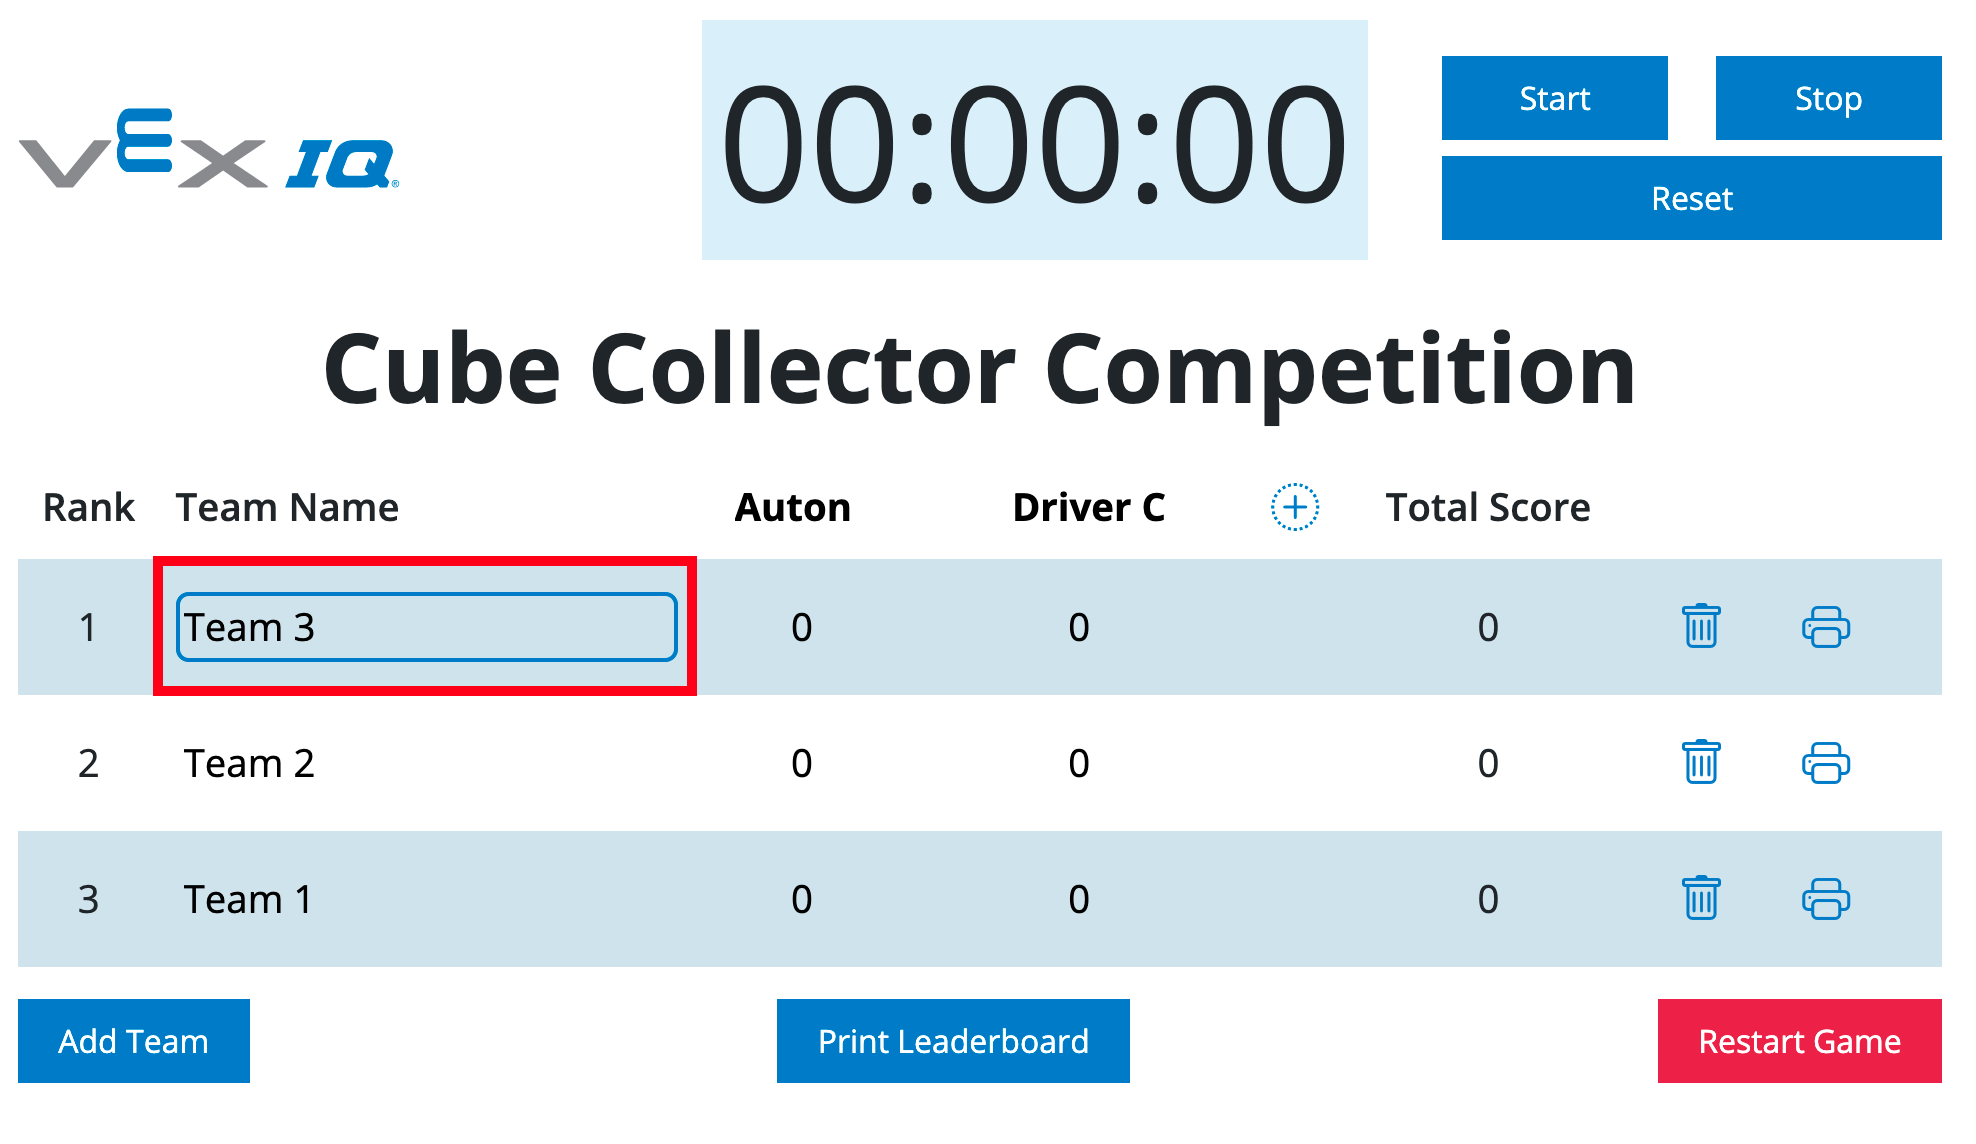
Task: Delete Team 1 using its trash icon
Action: coord(1701,899)
